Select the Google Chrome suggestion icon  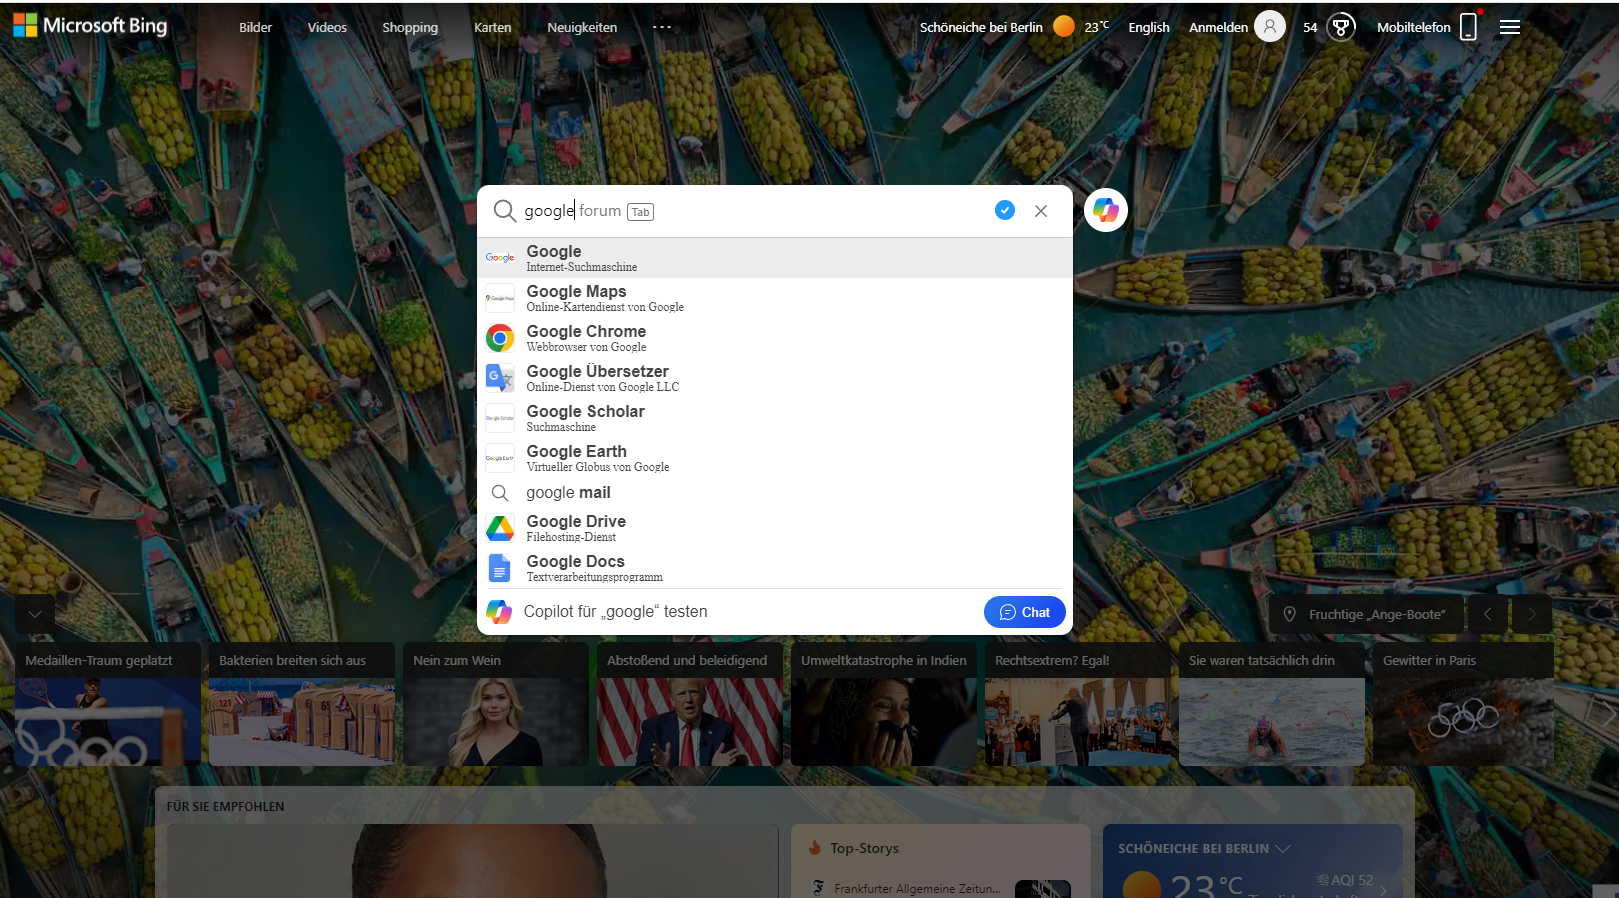(x=500, y=338)
